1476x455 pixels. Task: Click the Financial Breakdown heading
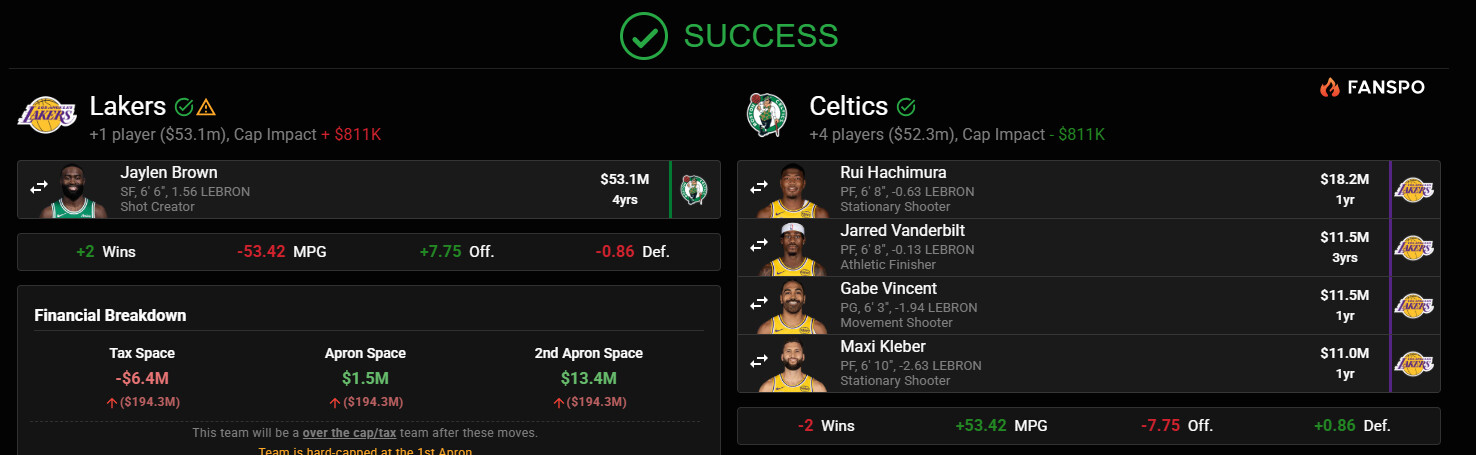110,315
